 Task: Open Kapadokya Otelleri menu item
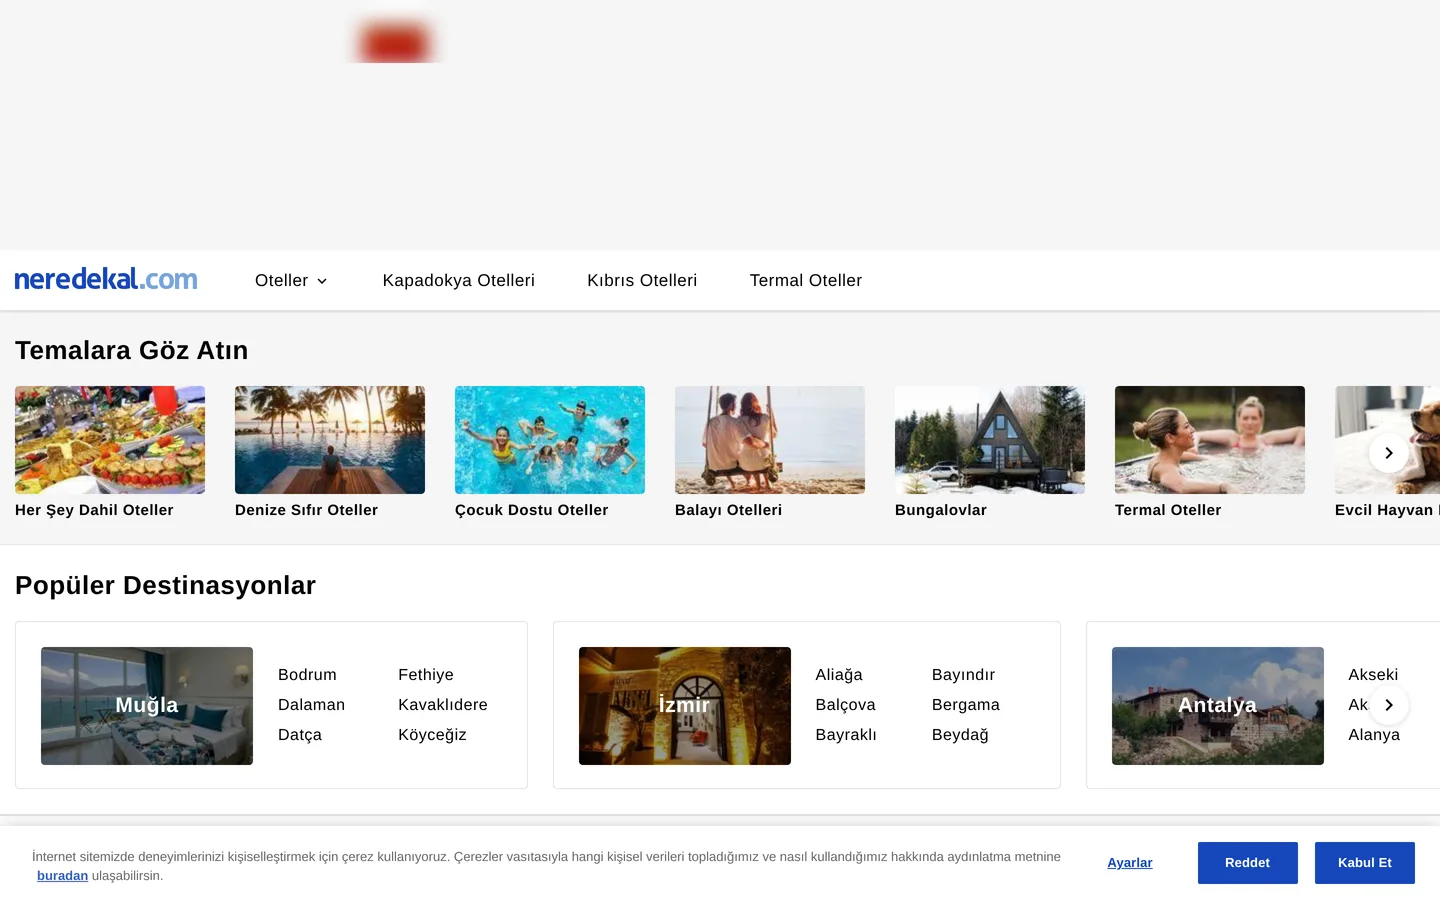click(459, 281)
